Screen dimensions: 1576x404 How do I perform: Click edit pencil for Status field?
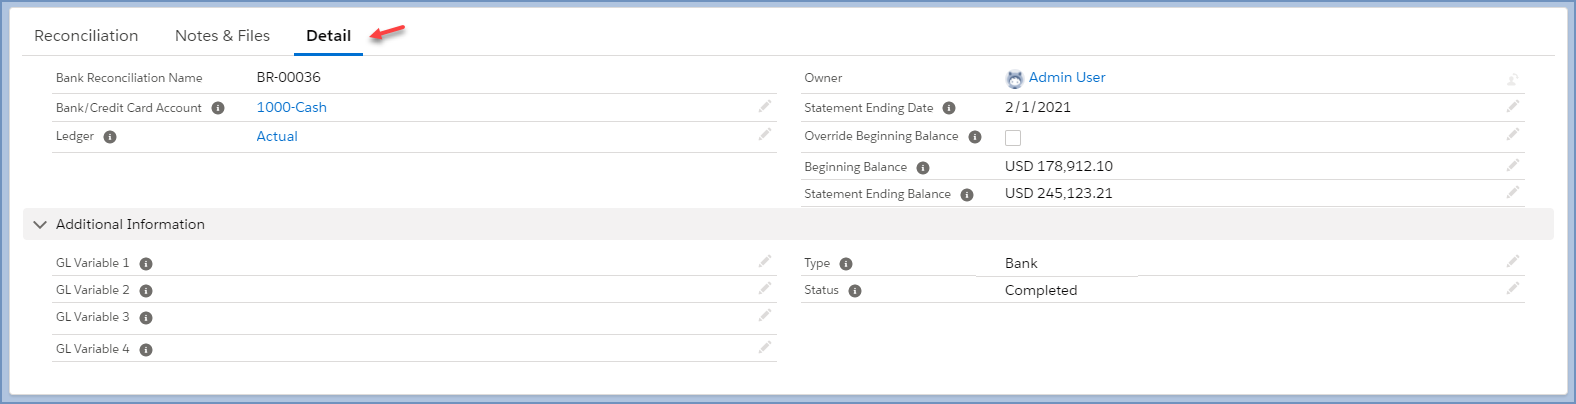(1512, 289)
